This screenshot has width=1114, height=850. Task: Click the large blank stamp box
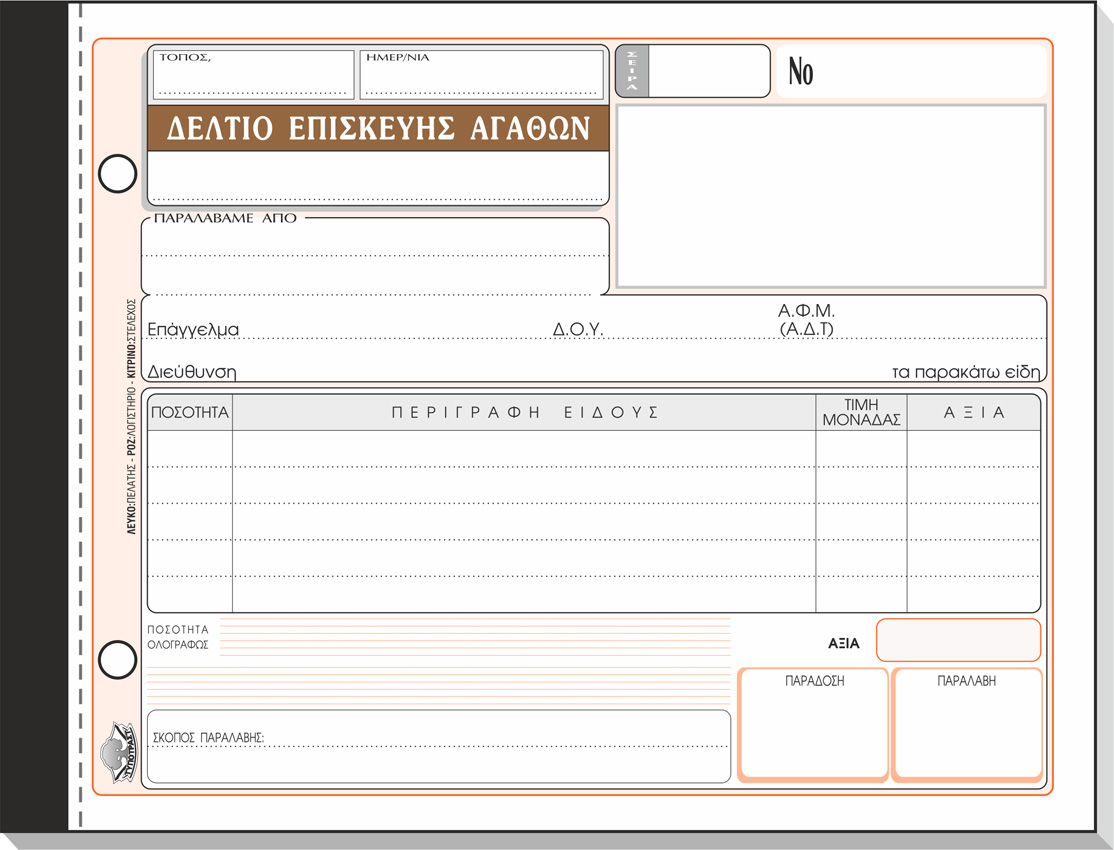pos(831,196)
